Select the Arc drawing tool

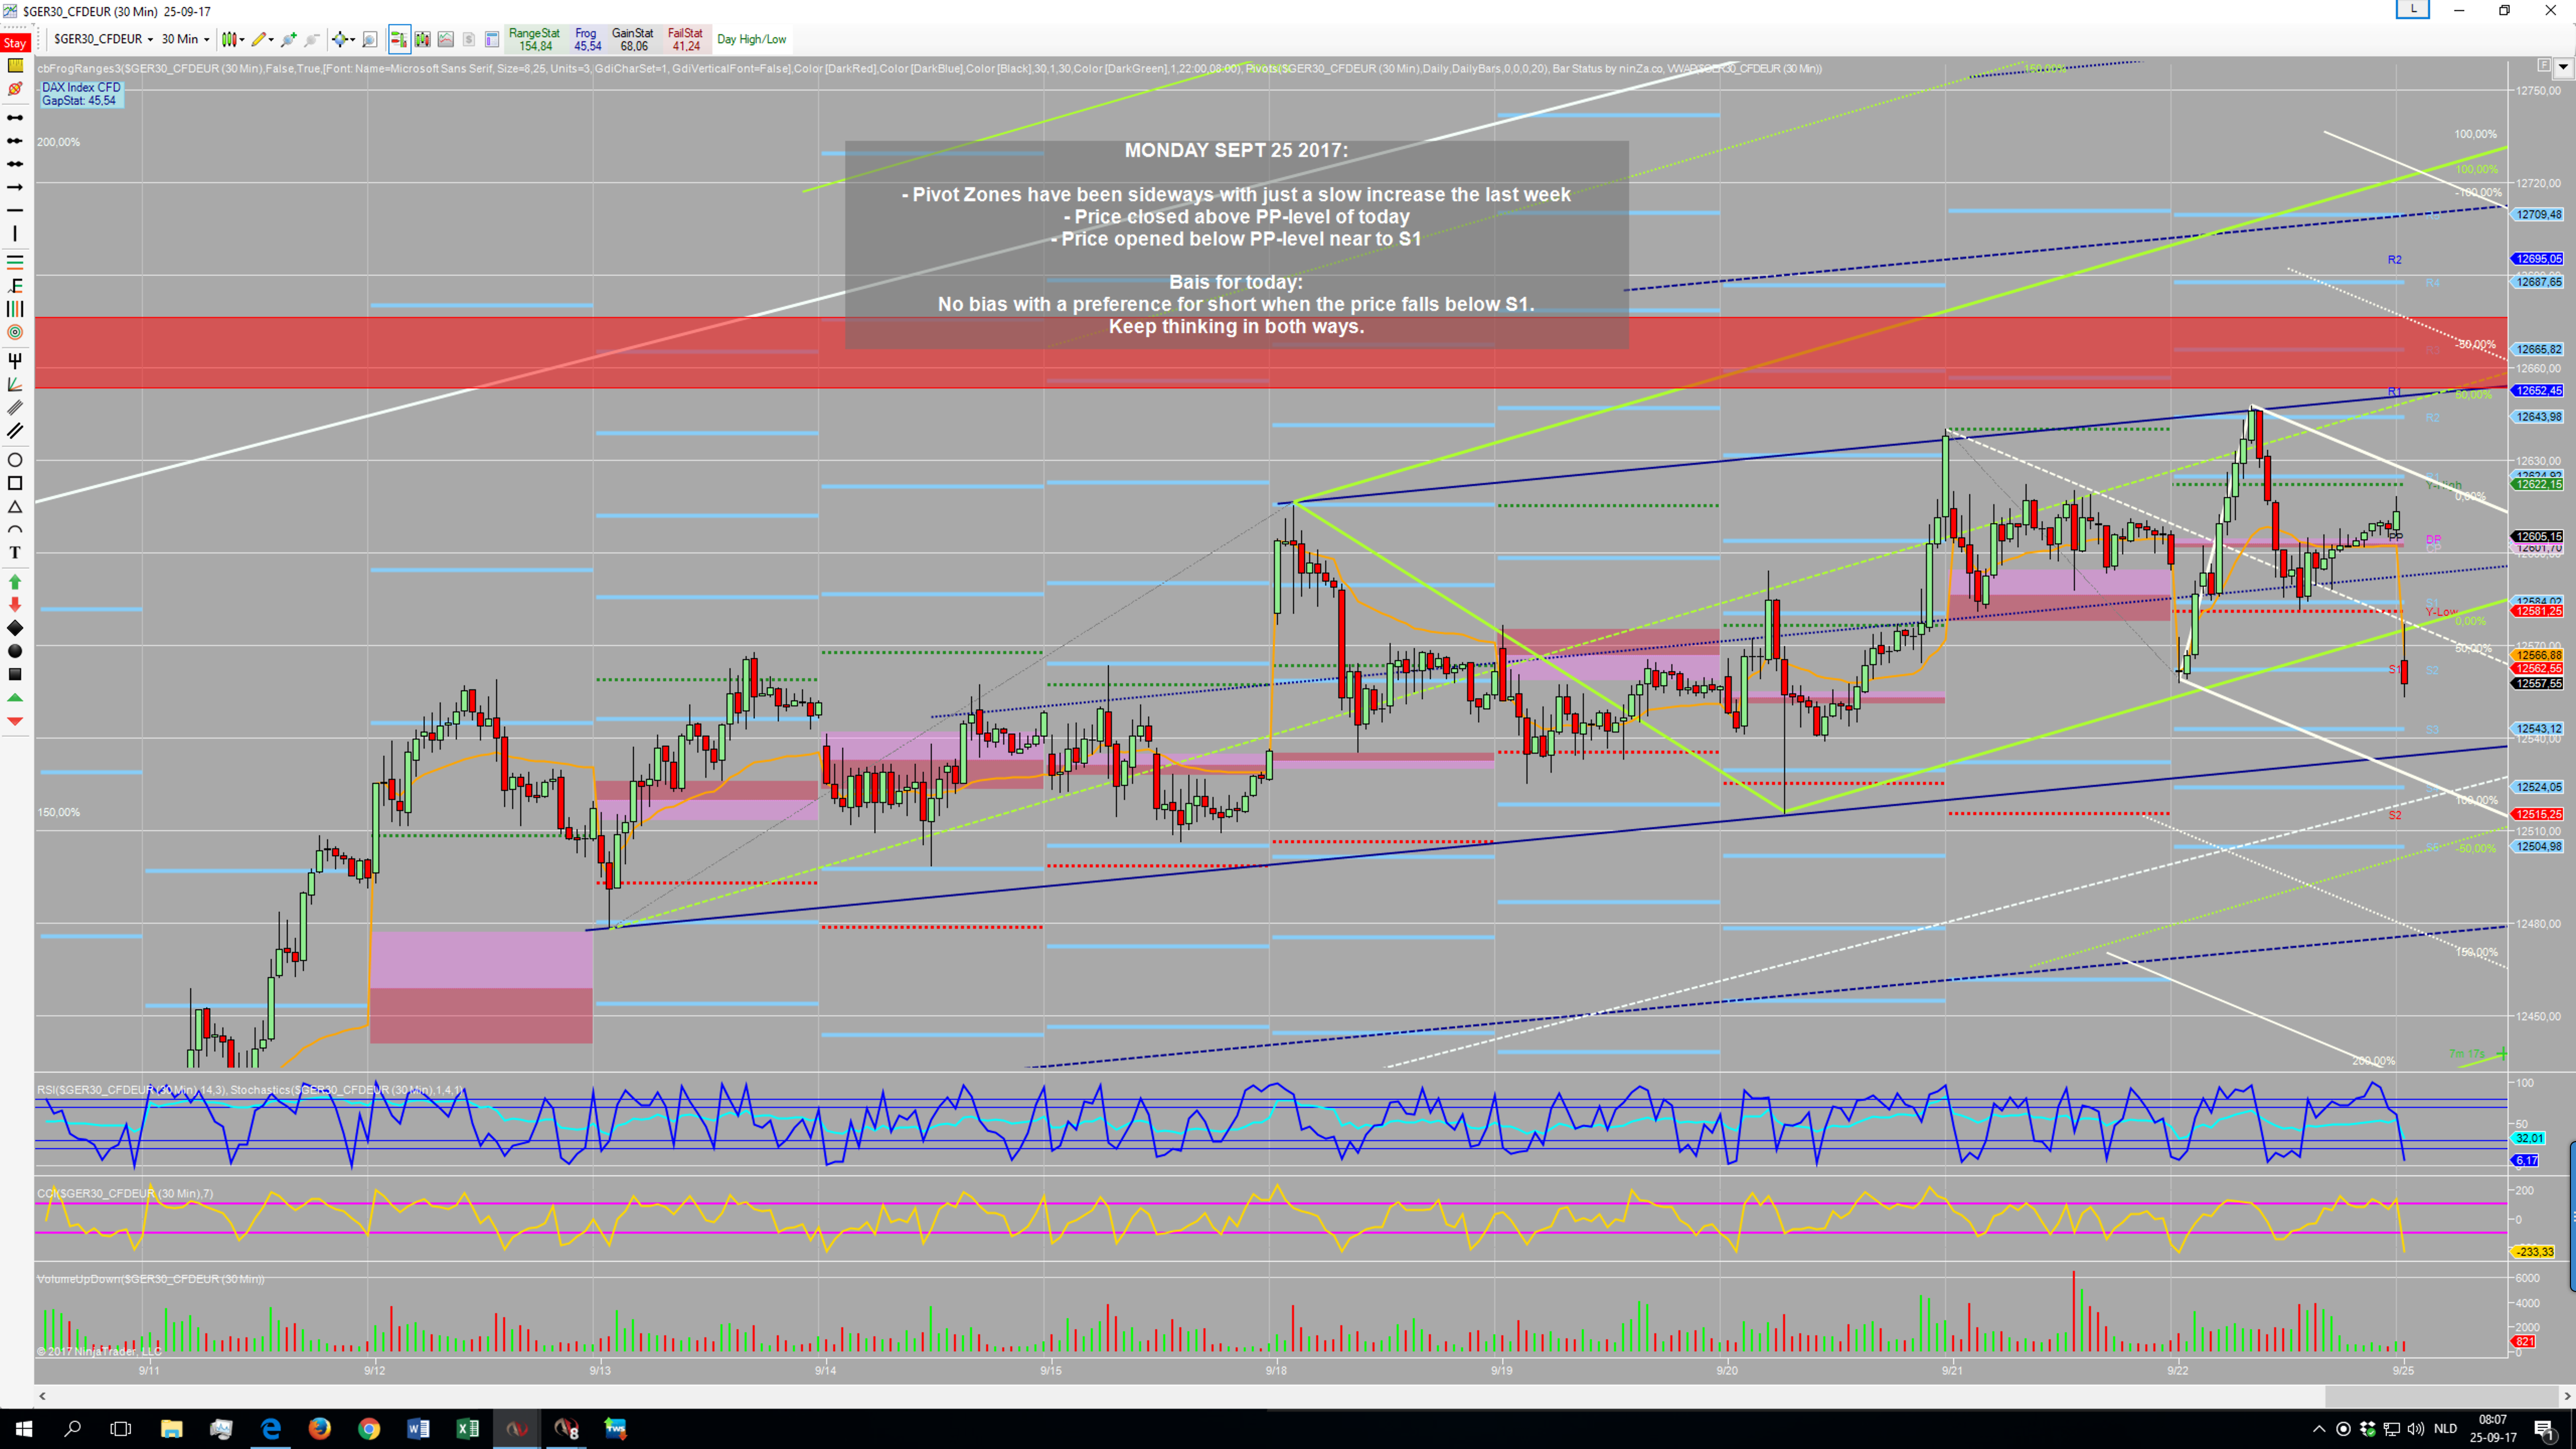15,530
